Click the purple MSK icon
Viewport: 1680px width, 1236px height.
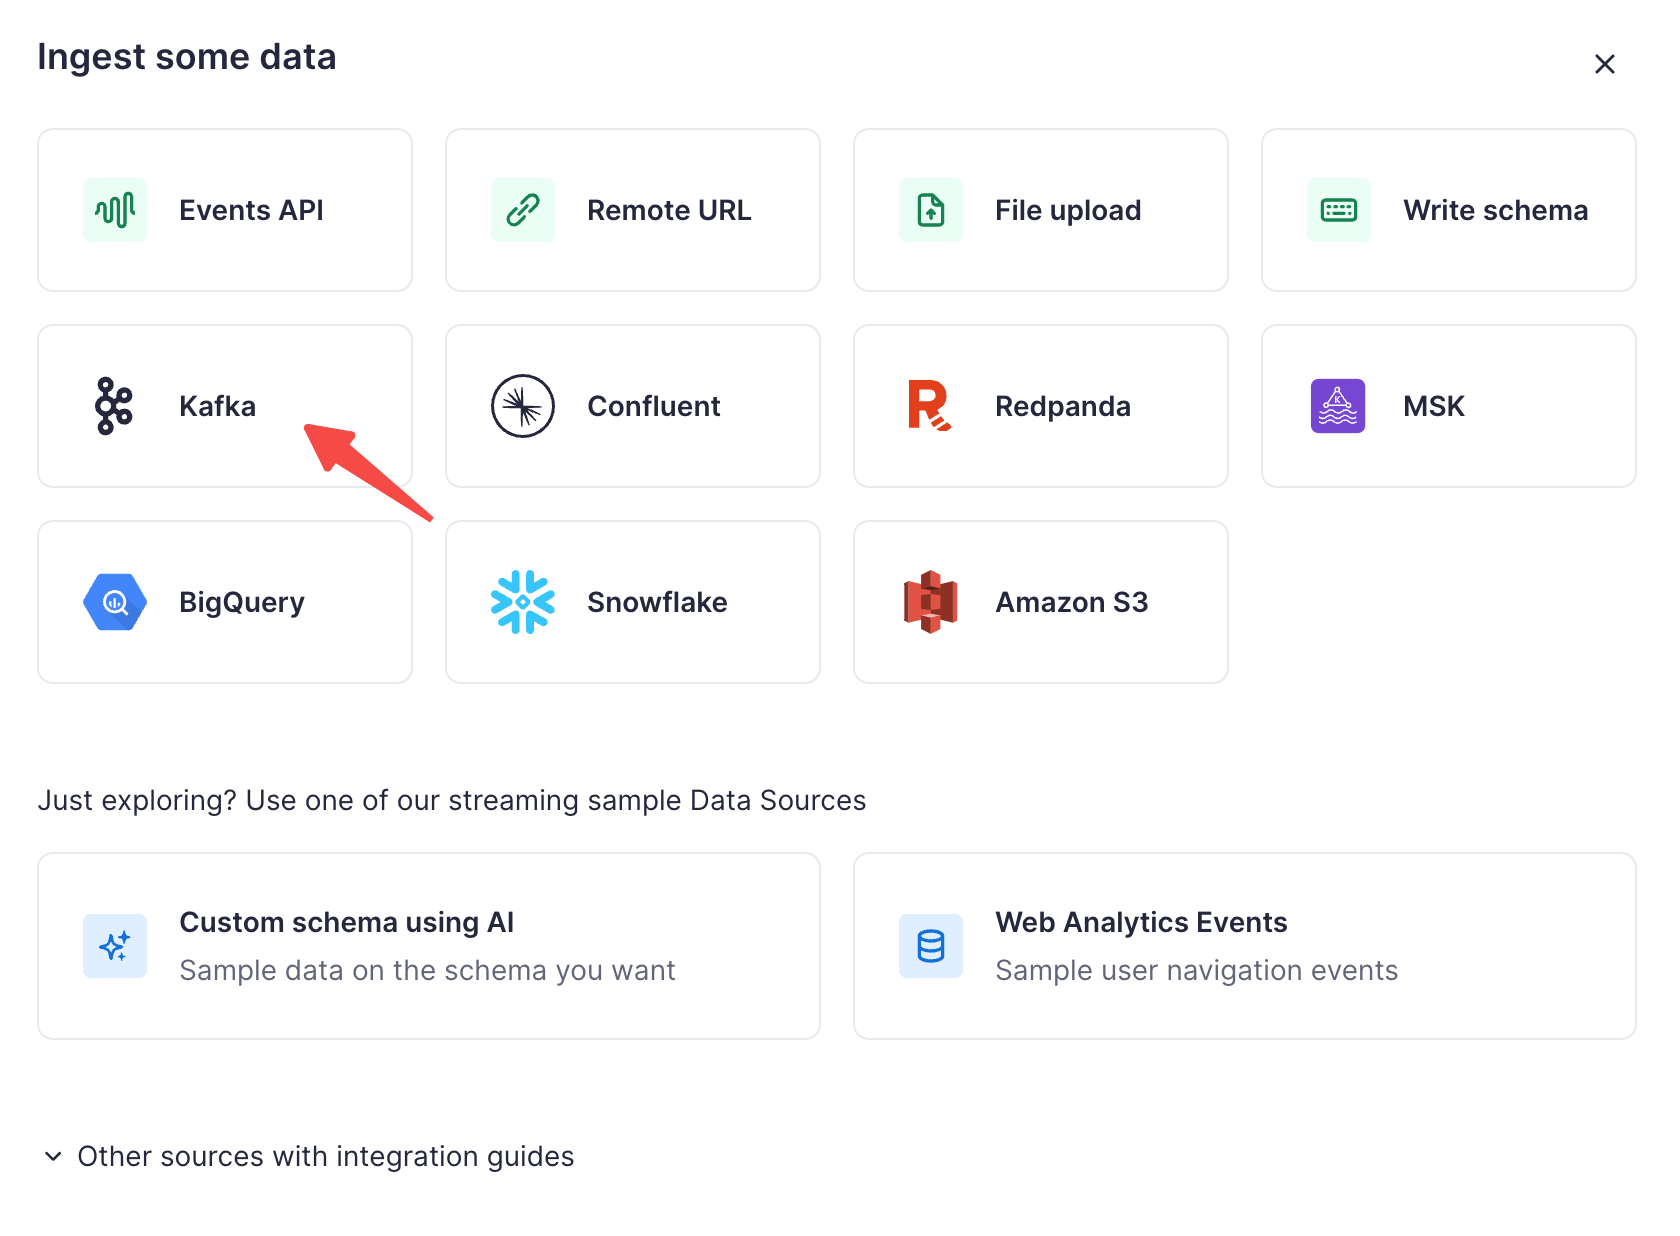pyautogui.click(x=1338, y=406)
